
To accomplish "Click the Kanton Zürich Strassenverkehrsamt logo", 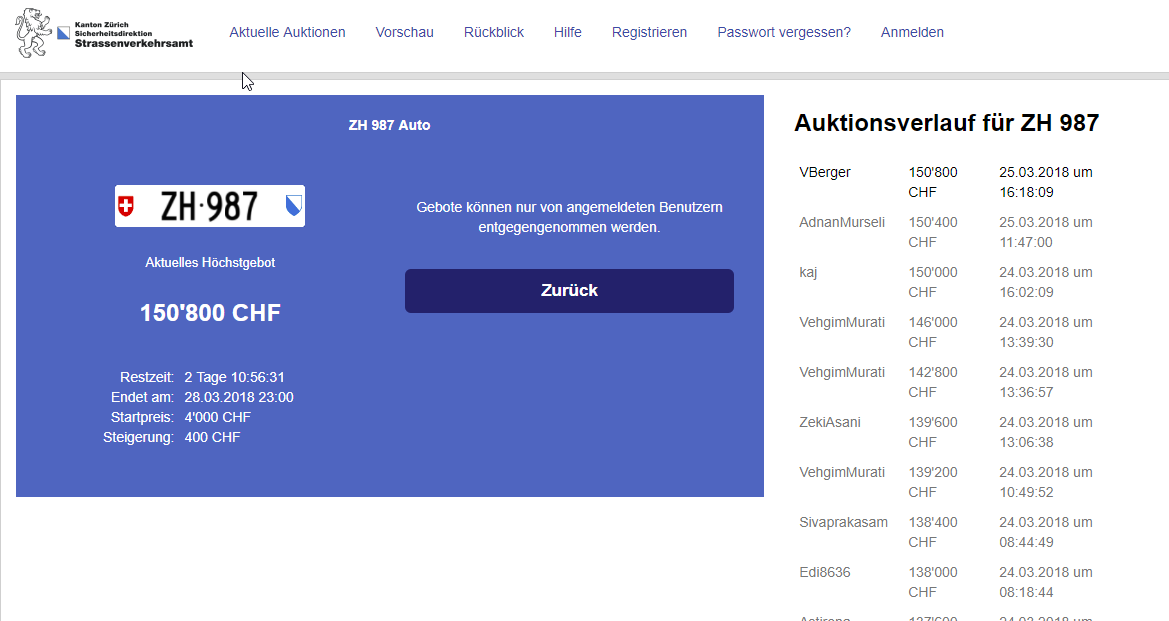I will (104, 32).
